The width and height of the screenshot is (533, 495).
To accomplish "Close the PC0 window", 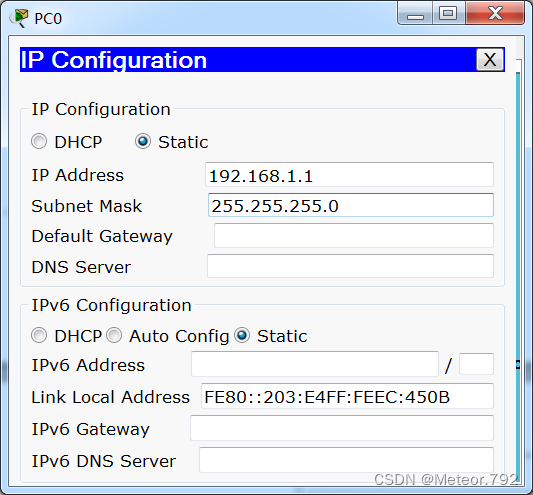I will tap(495, 13).
